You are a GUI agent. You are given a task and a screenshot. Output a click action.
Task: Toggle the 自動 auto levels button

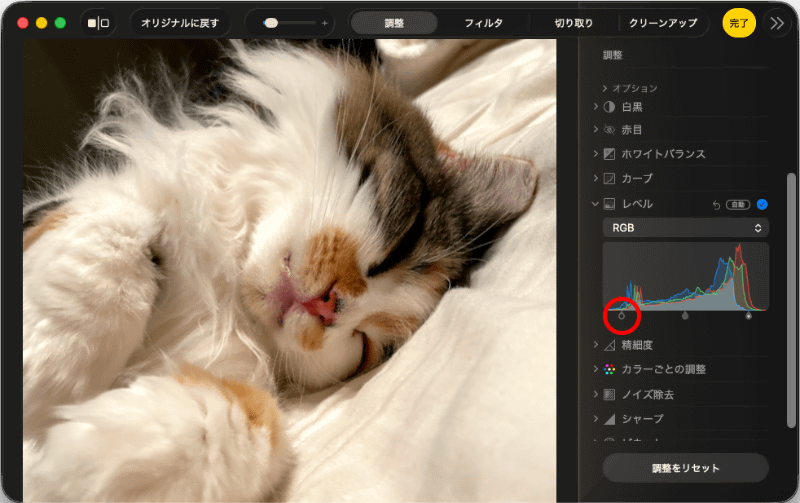point(738,205)
